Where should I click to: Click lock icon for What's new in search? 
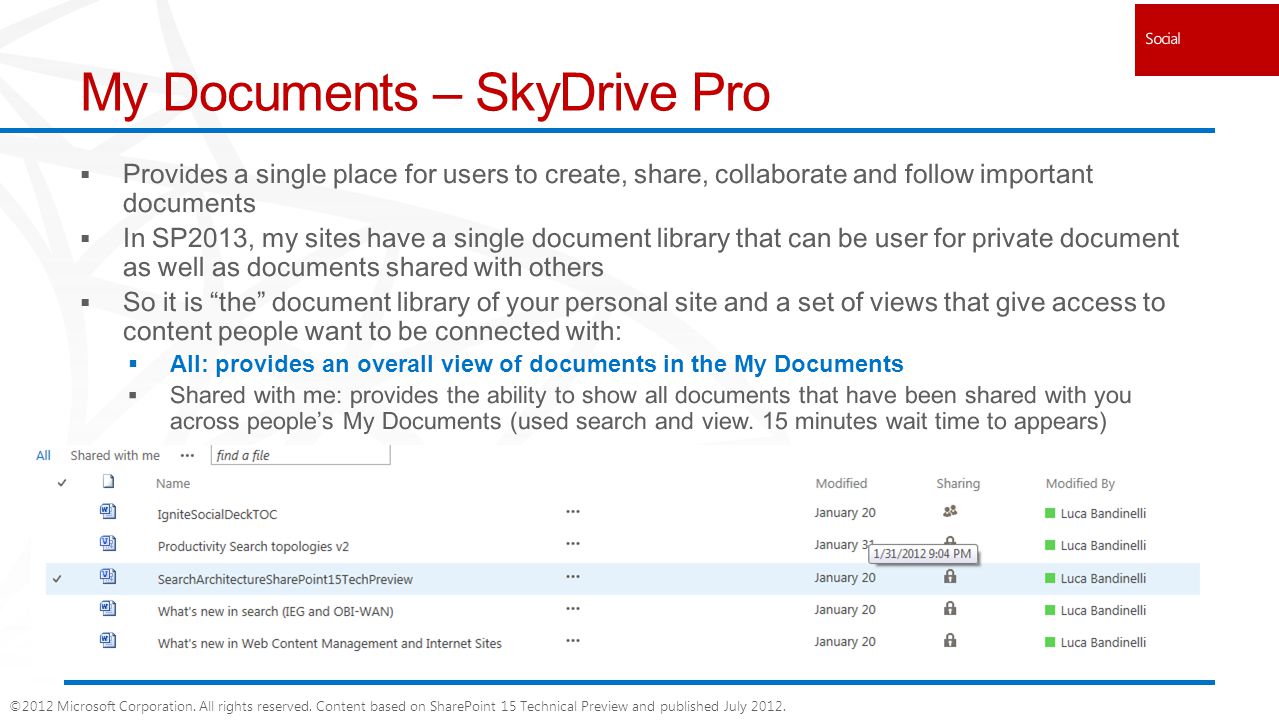coord(950,609)
